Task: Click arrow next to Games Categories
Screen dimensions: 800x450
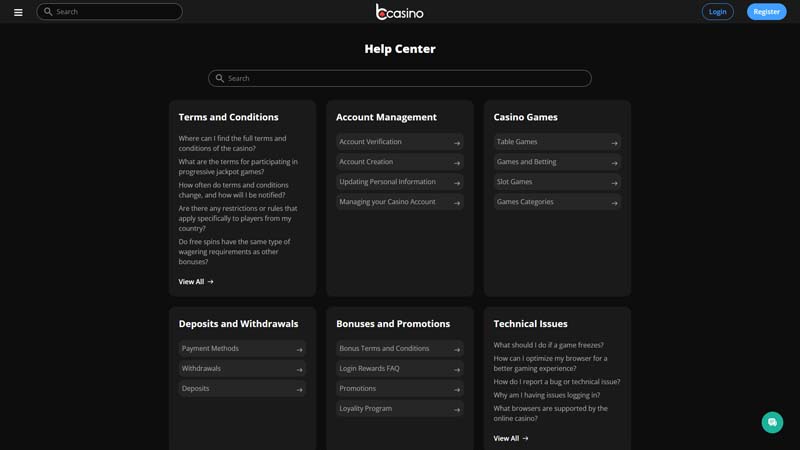Action: (x=614, y=203)
